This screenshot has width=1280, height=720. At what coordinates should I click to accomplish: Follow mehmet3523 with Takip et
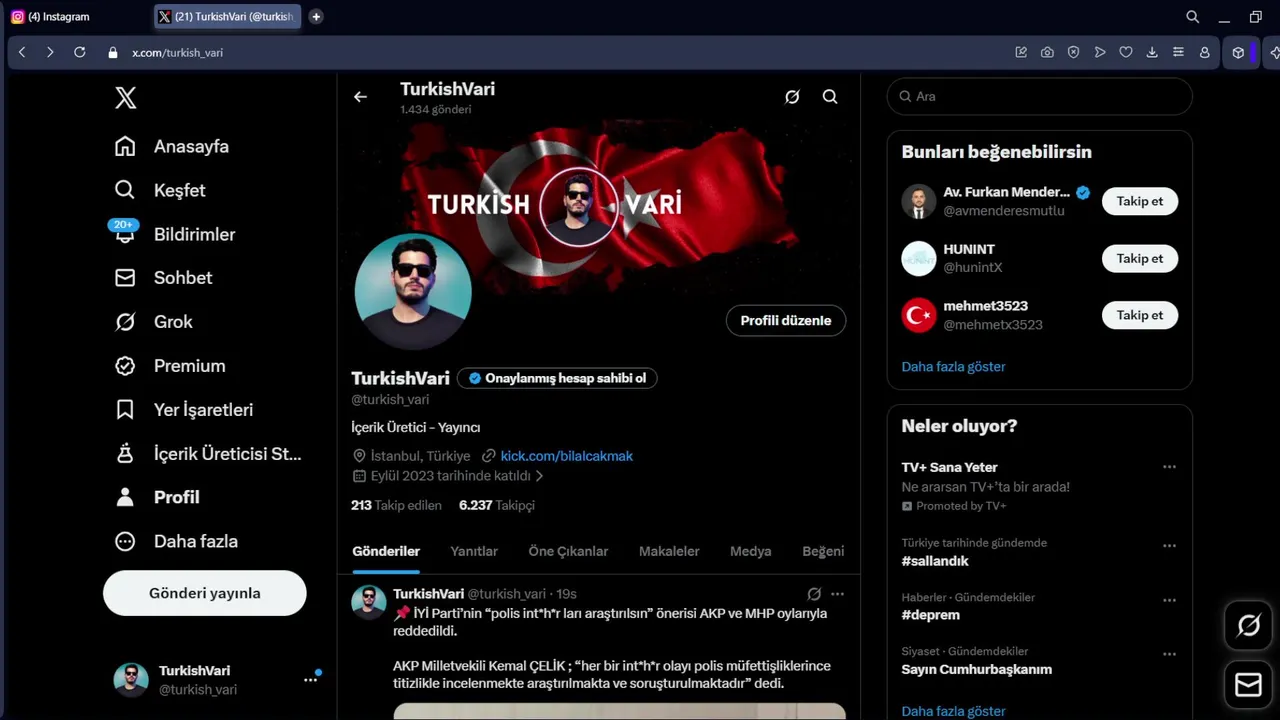pos(1140,315)
